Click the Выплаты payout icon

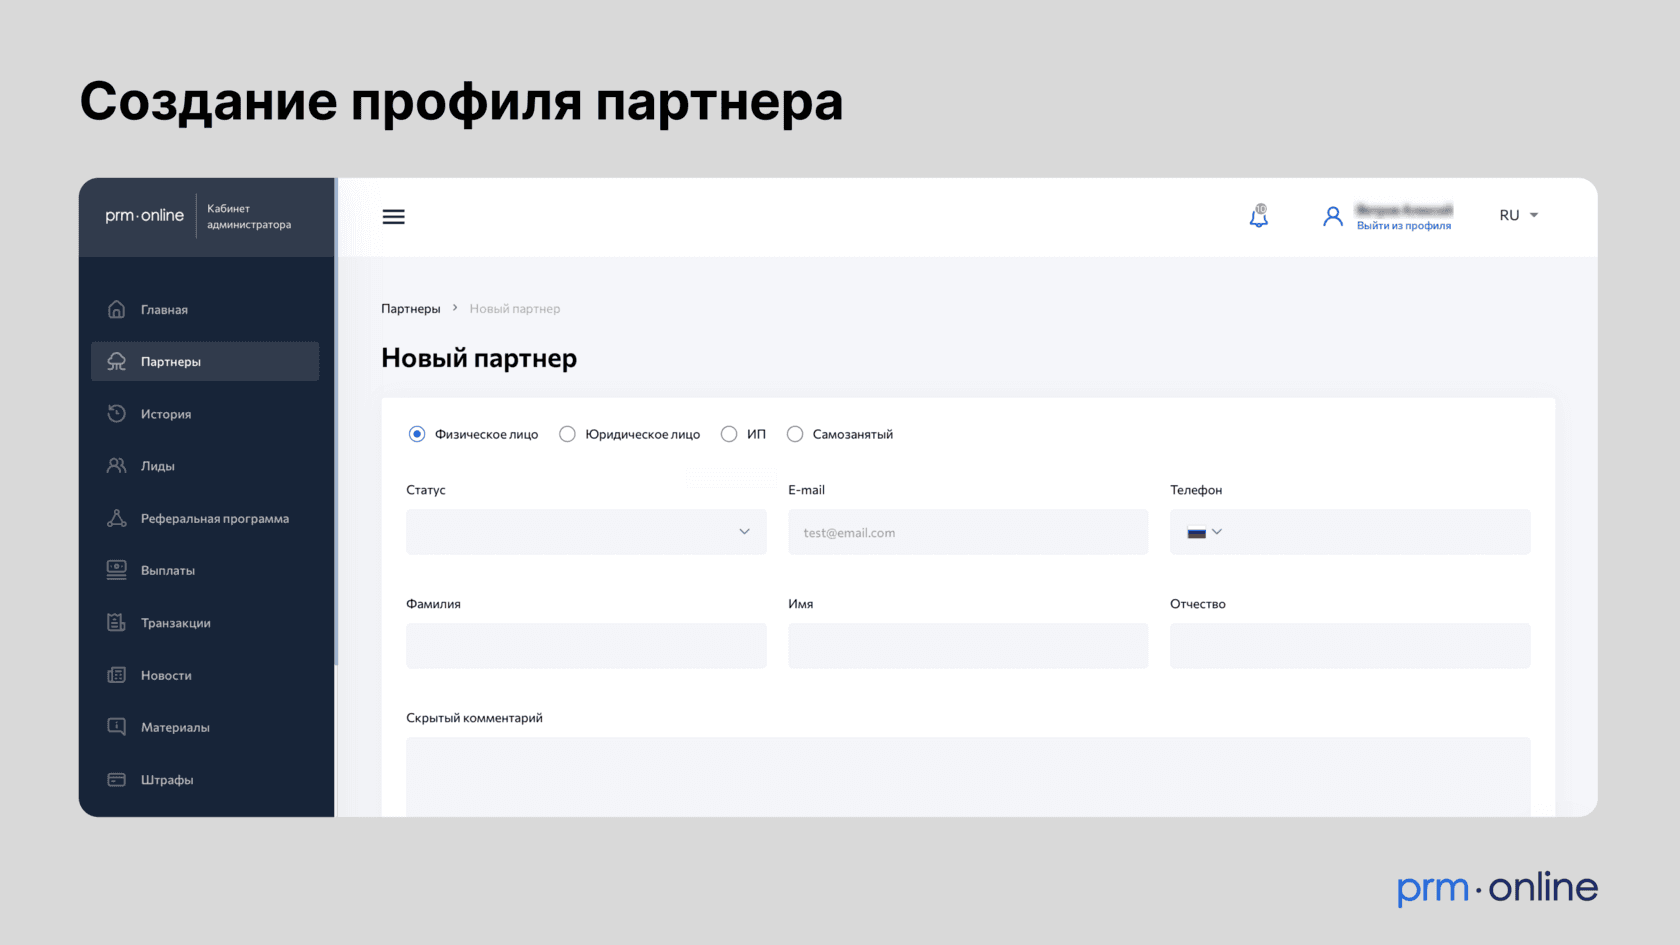point(117,570)
